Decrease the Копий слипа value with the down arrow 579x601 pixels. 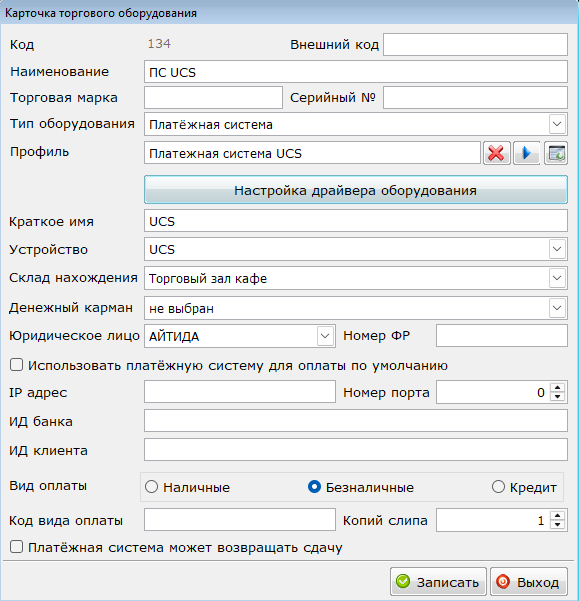pos(558,525)
